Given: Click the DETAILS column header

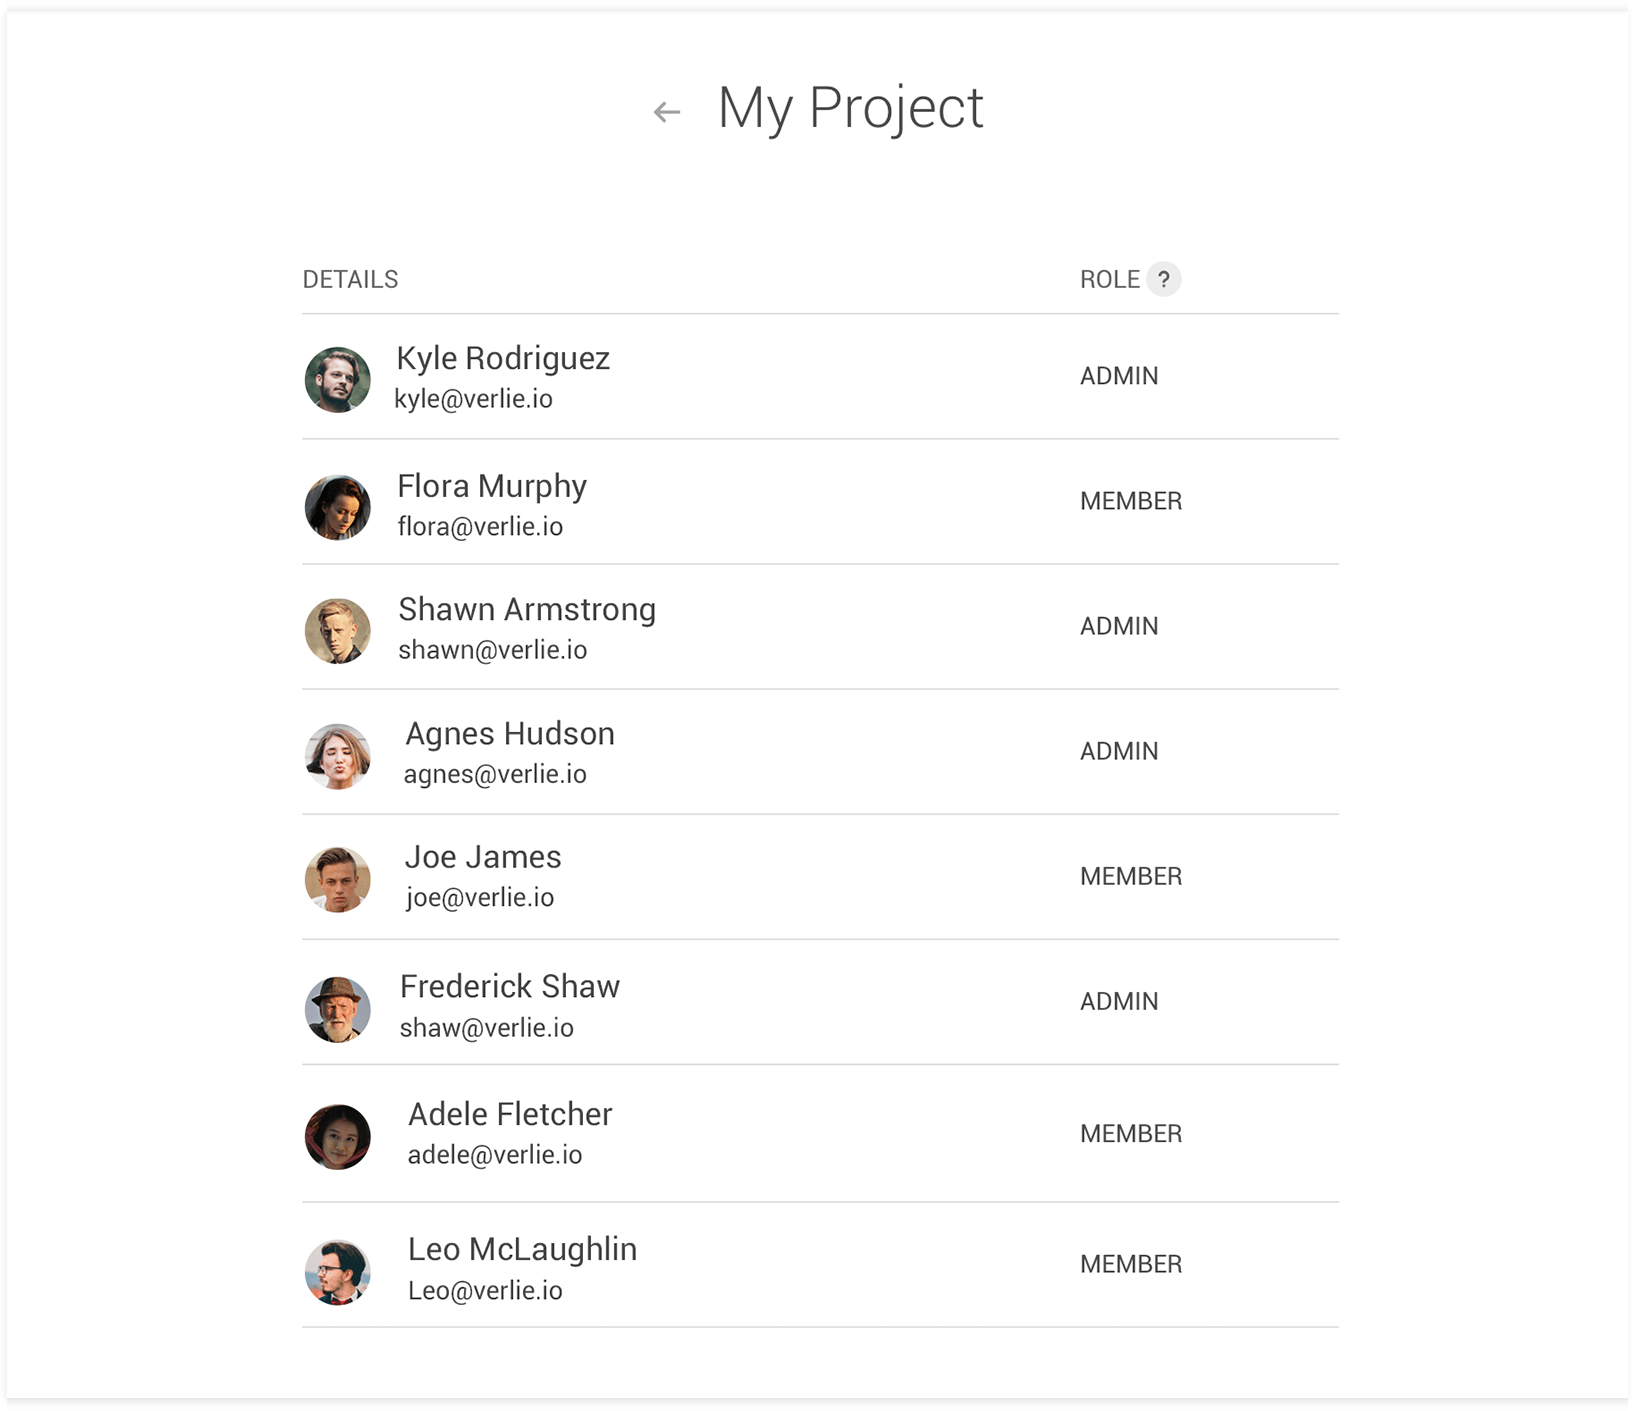Looking at the screenshot, I should [350, 280].
